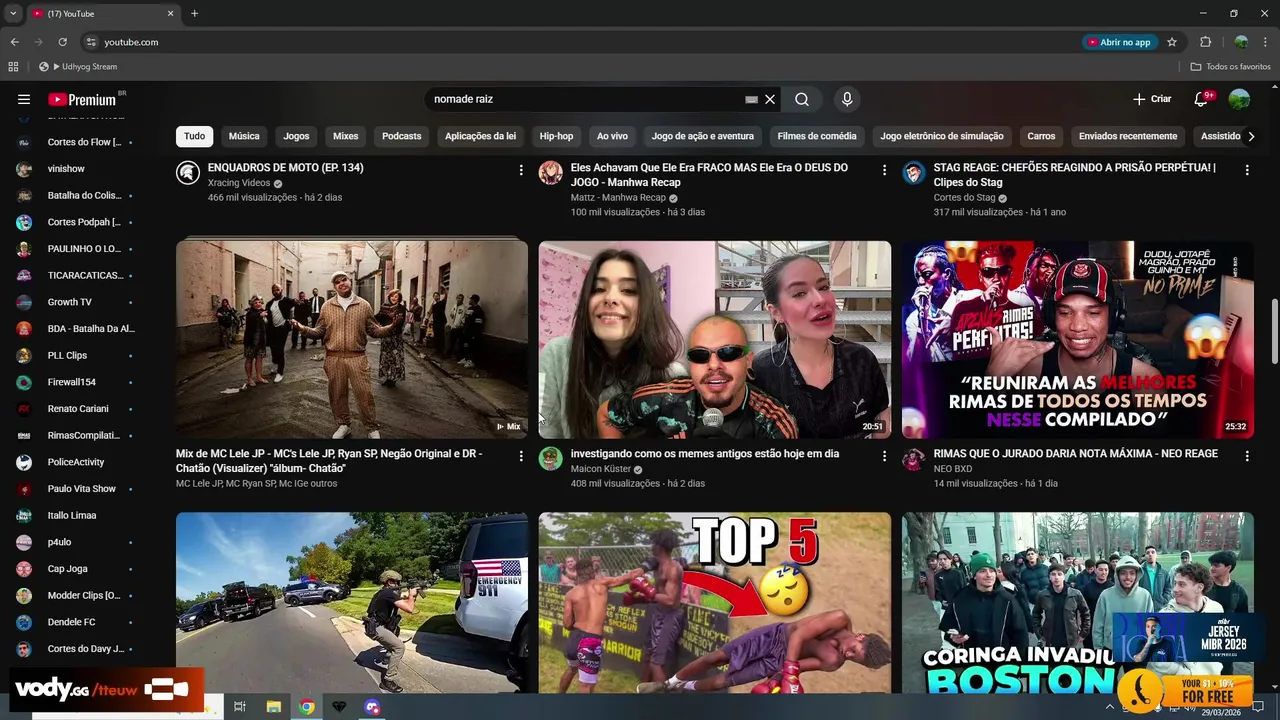The image size is (1280, 720).
Task: Play the TOP 5 boxing knockout thumbnail
Action: [715, 603]
